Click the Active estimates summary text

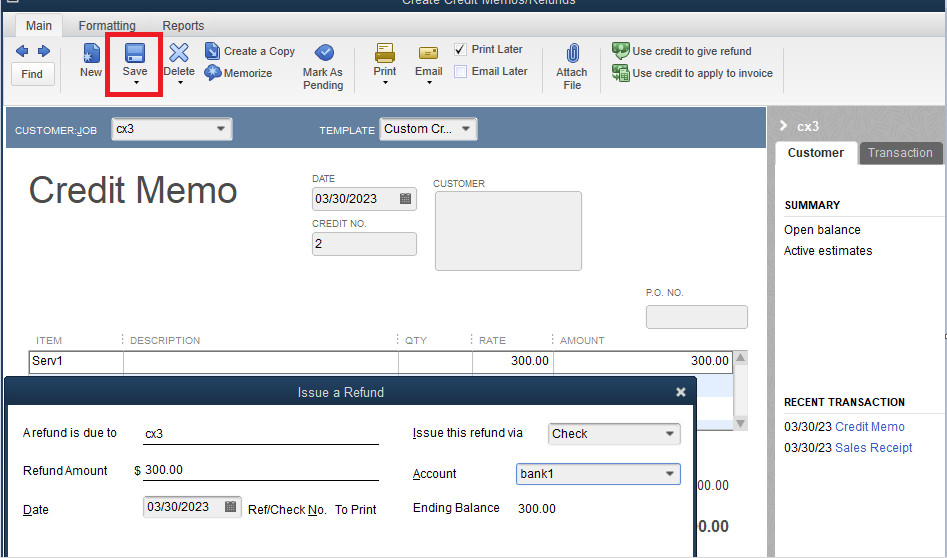(x=828, y=251)
